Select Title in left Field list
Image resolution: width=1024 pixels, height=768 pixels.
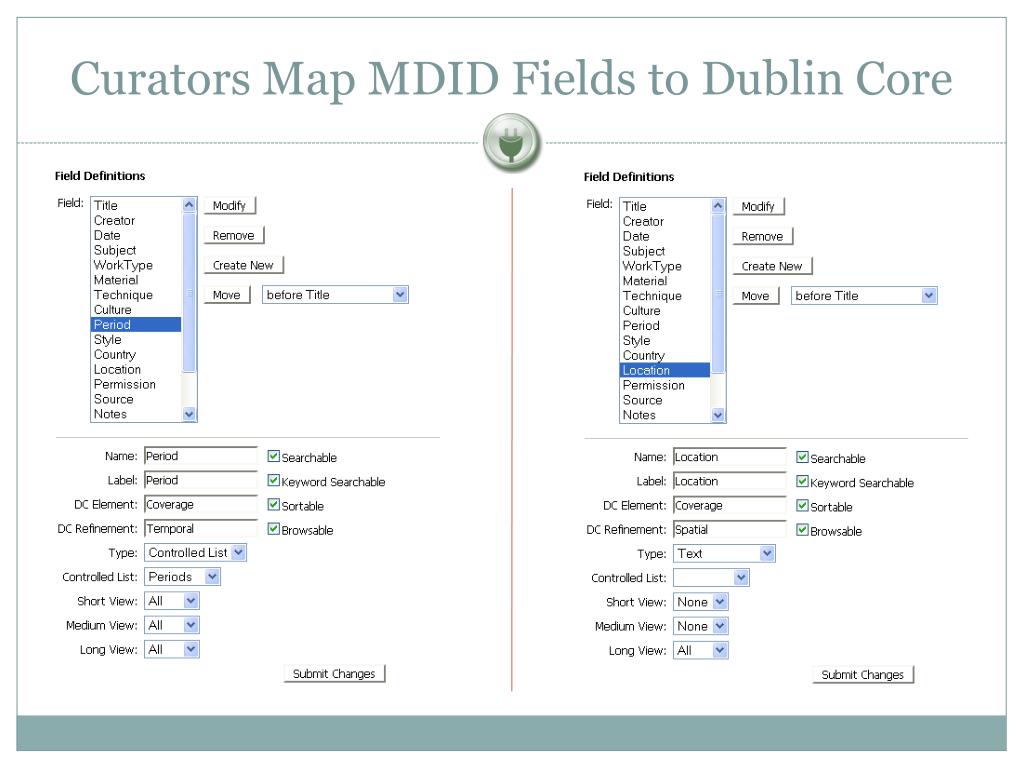click(x=136, y=205)
